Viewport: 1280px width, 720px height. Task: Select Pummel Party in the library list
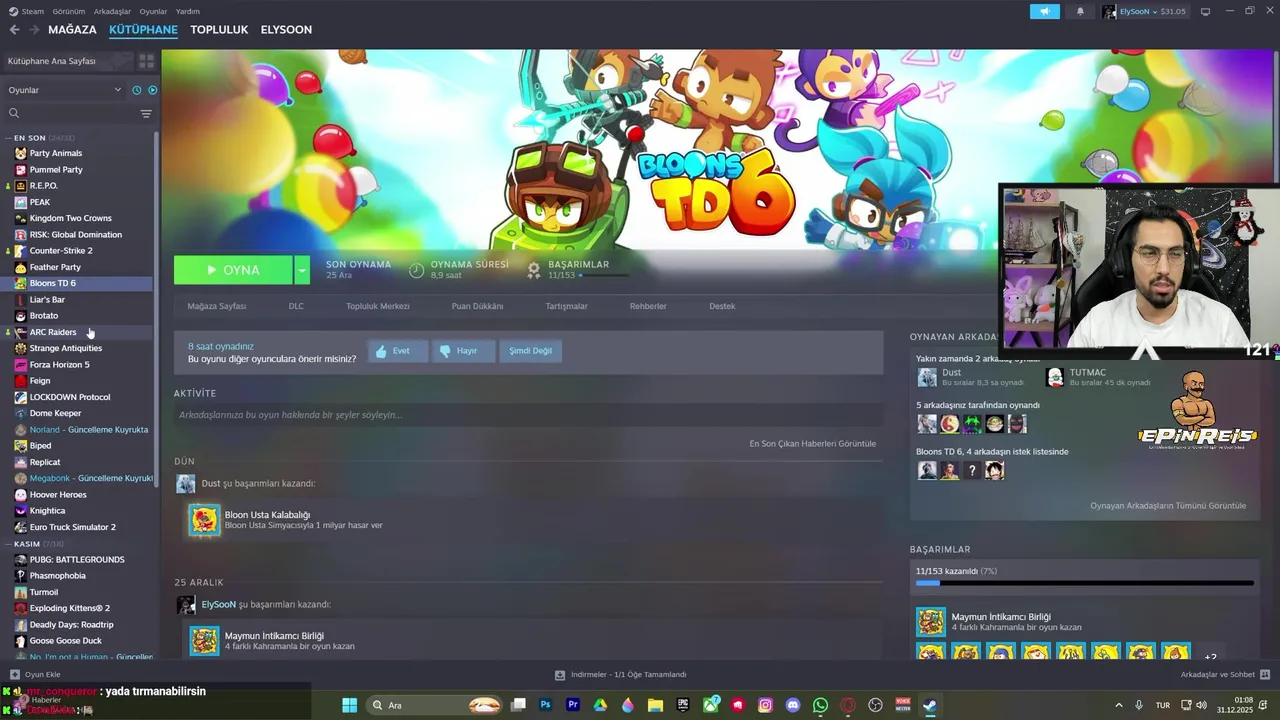(x=56, y=170)
